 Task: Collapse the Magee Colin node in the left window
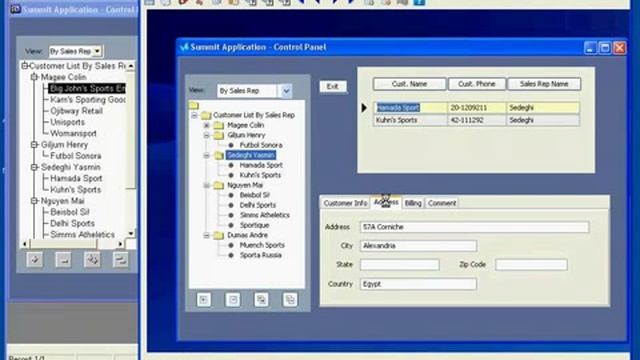pyautogui.click(x=34, y=77)
